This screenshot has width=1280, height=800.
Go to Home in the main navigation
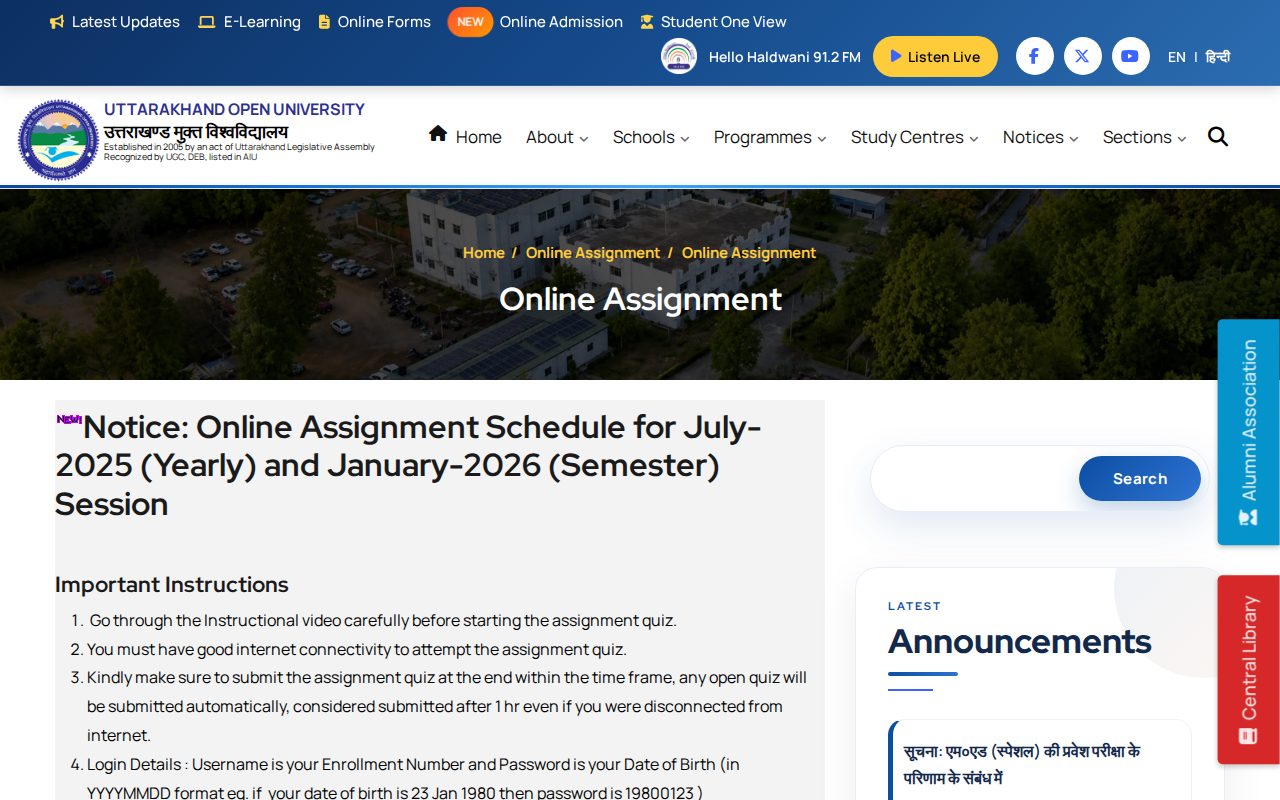coord(479,137)
